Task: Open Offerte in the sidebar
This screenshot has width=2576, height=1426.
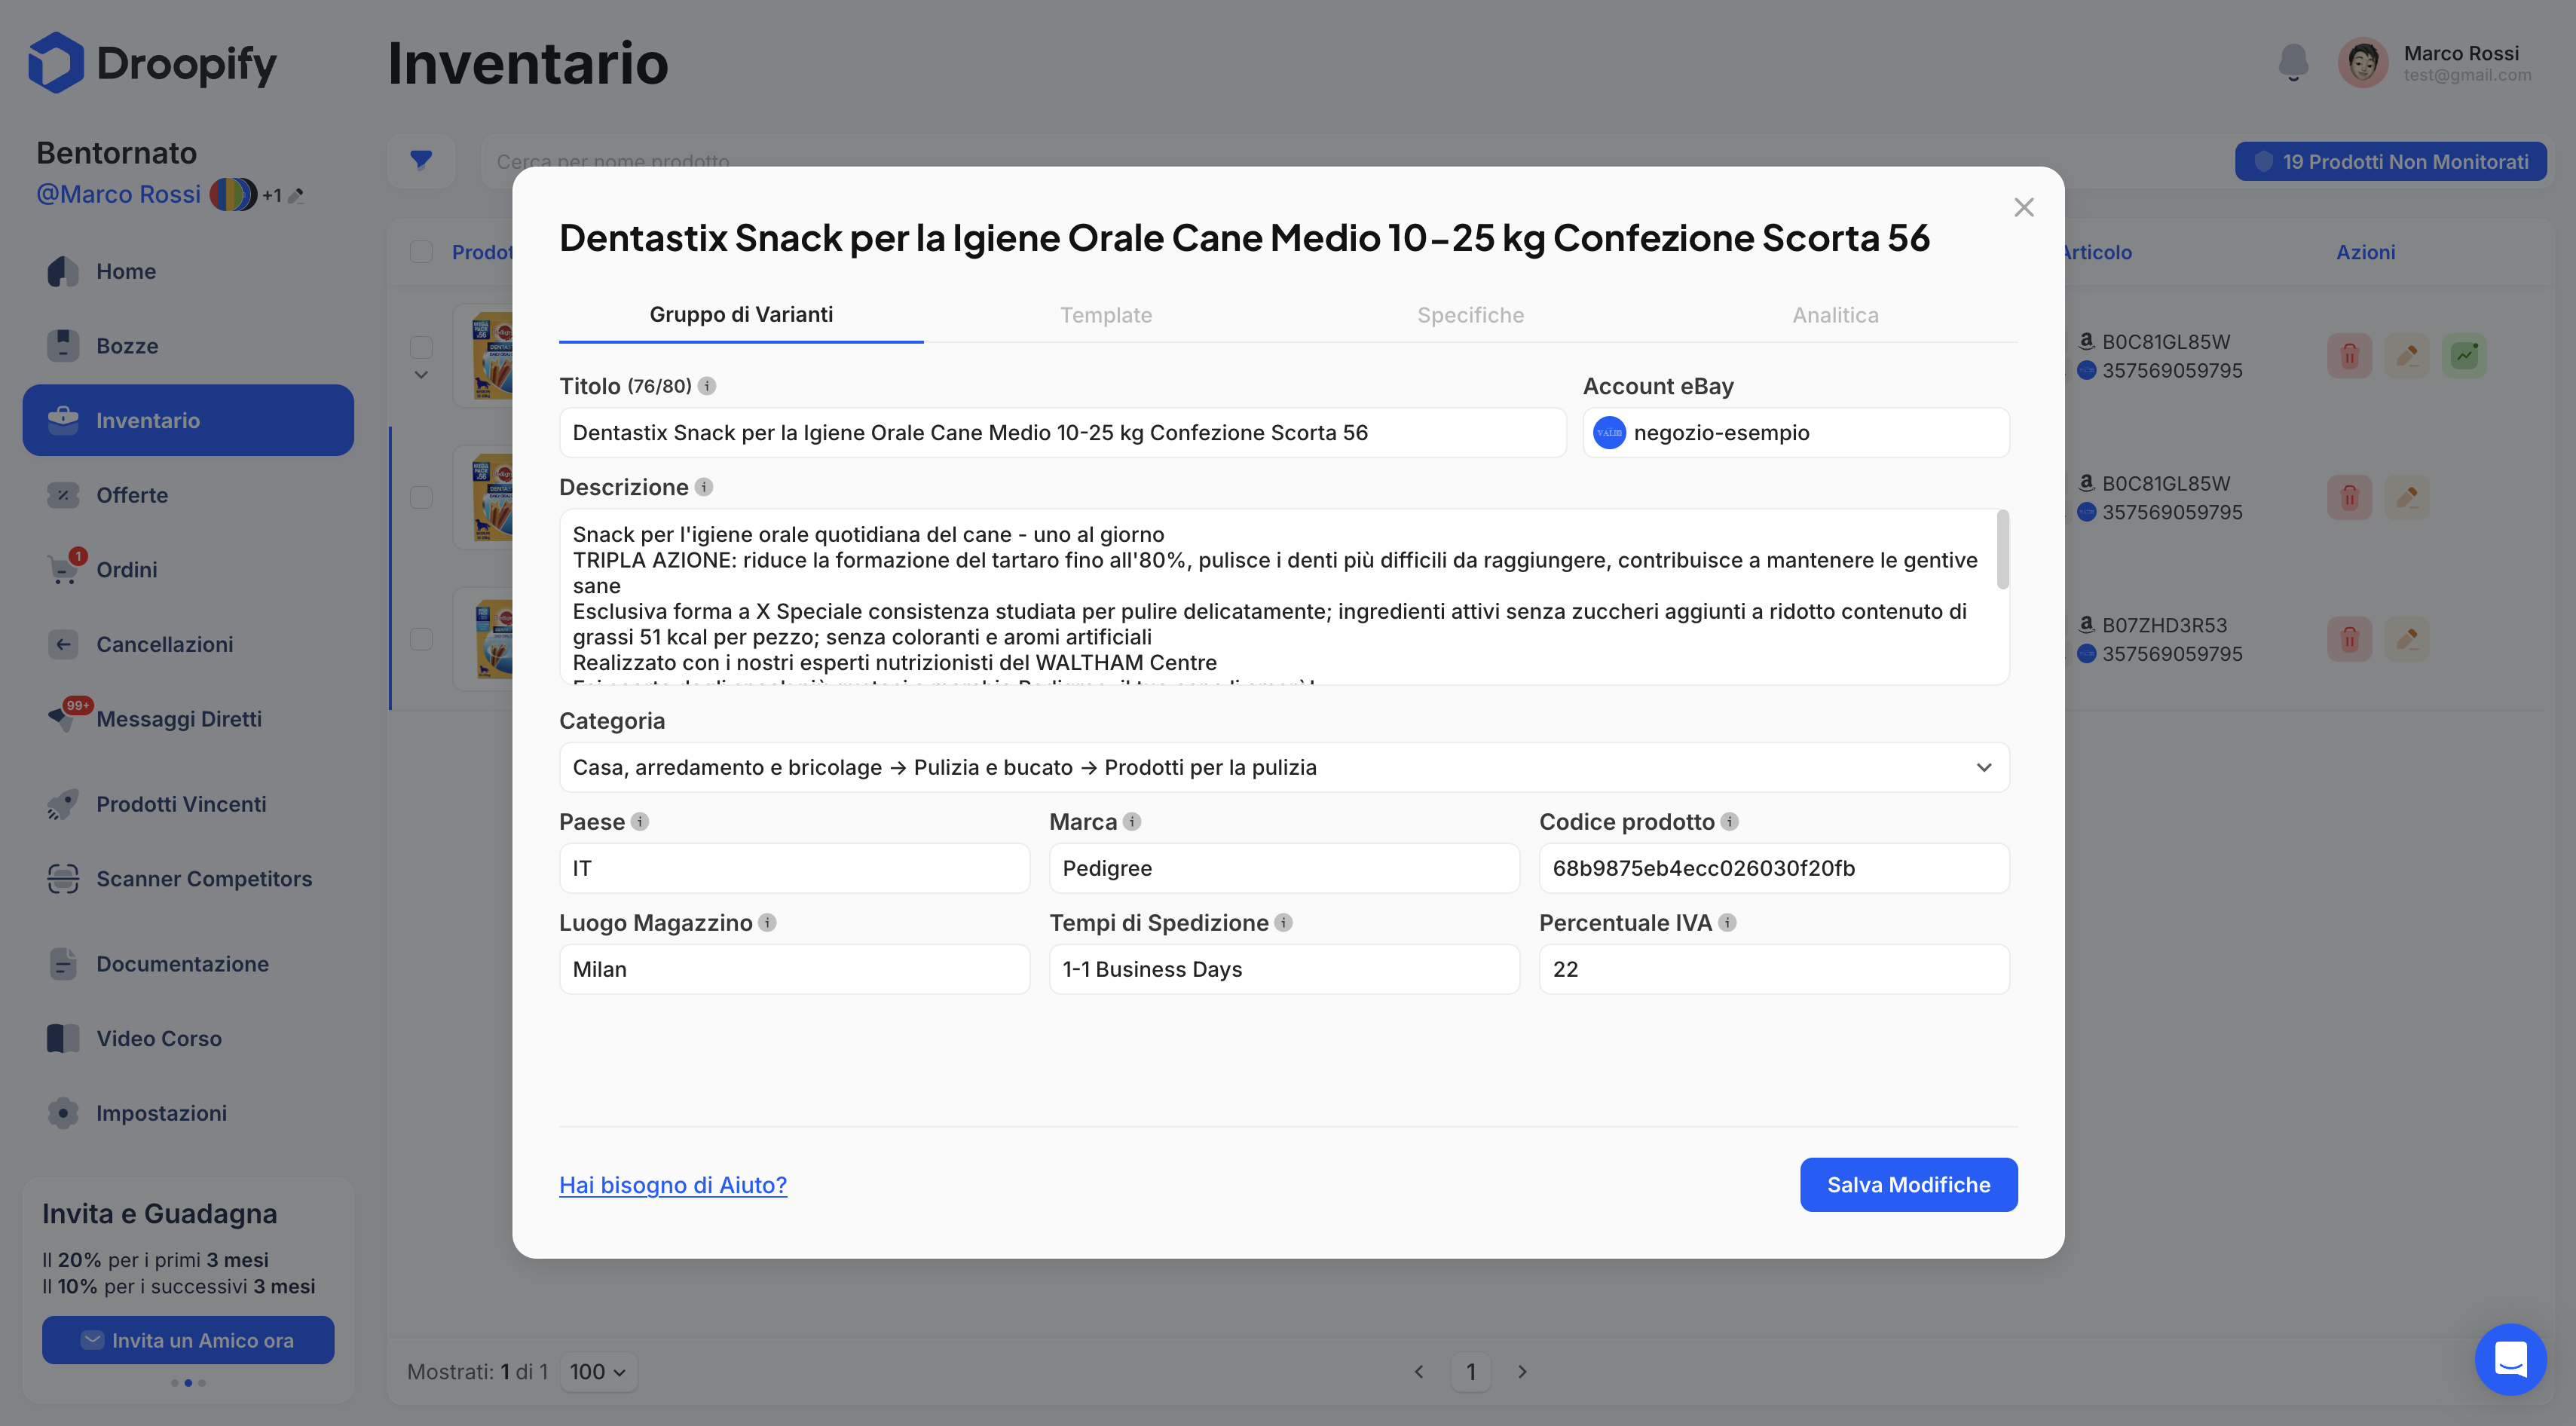Action: click(x=188, y=495)
